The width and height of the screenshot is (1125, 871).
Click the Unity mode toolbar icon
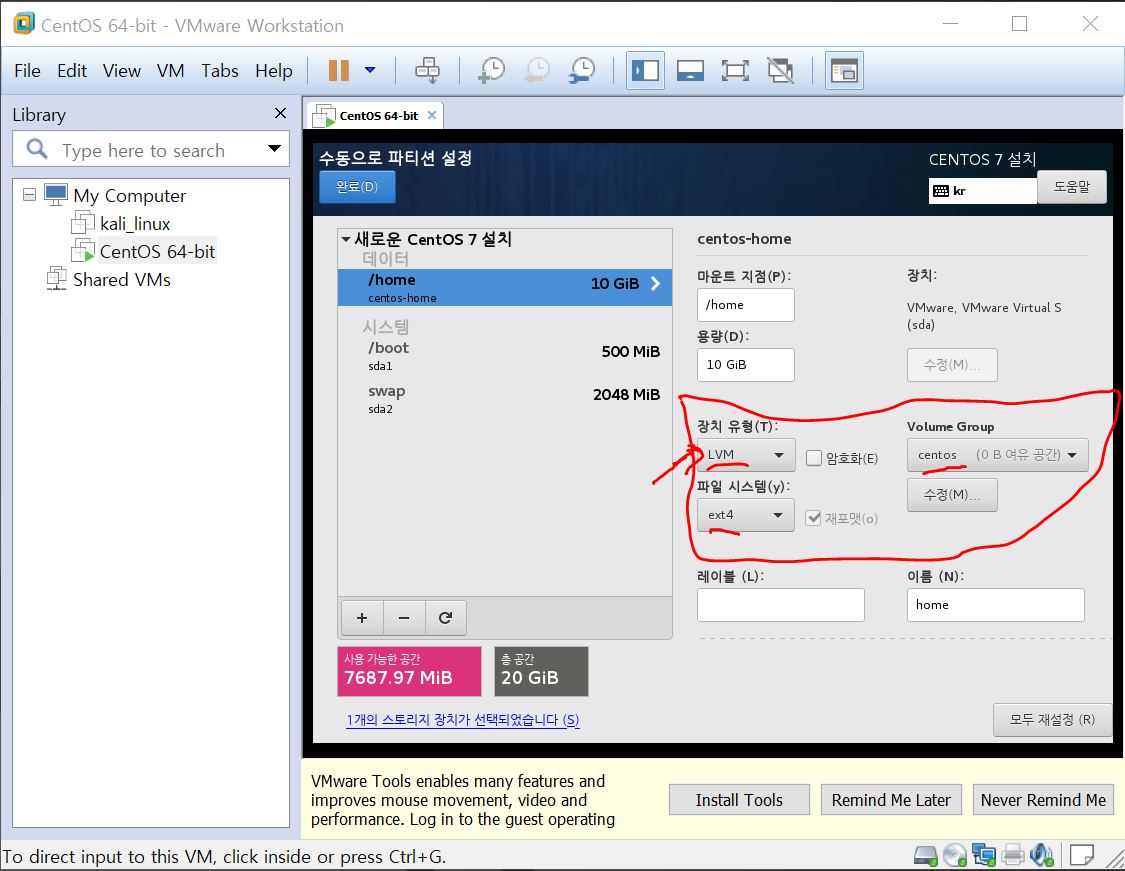pyautogui.click(x=781, y=70)
